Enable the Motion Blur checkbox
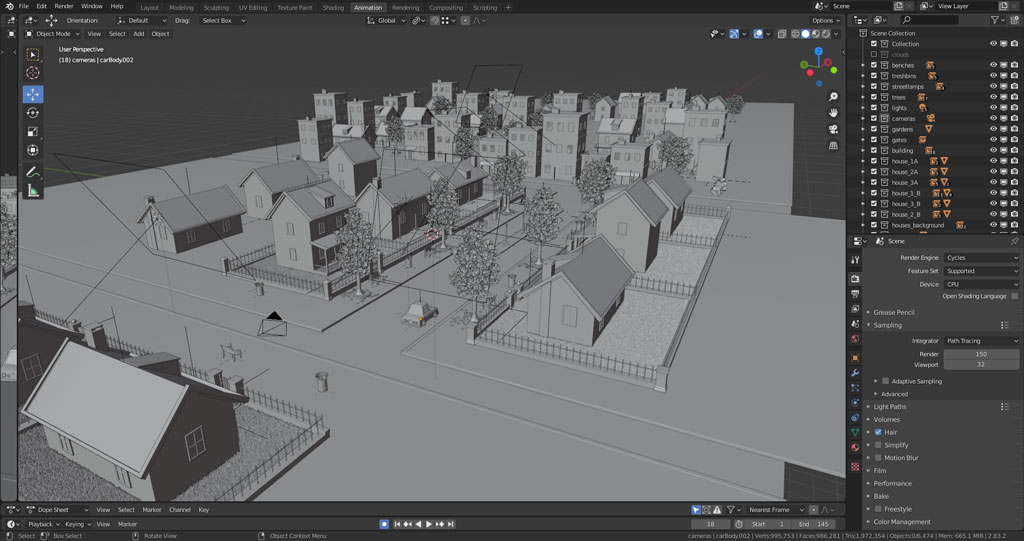This screenshot has height=541, width=1024. 878,458
